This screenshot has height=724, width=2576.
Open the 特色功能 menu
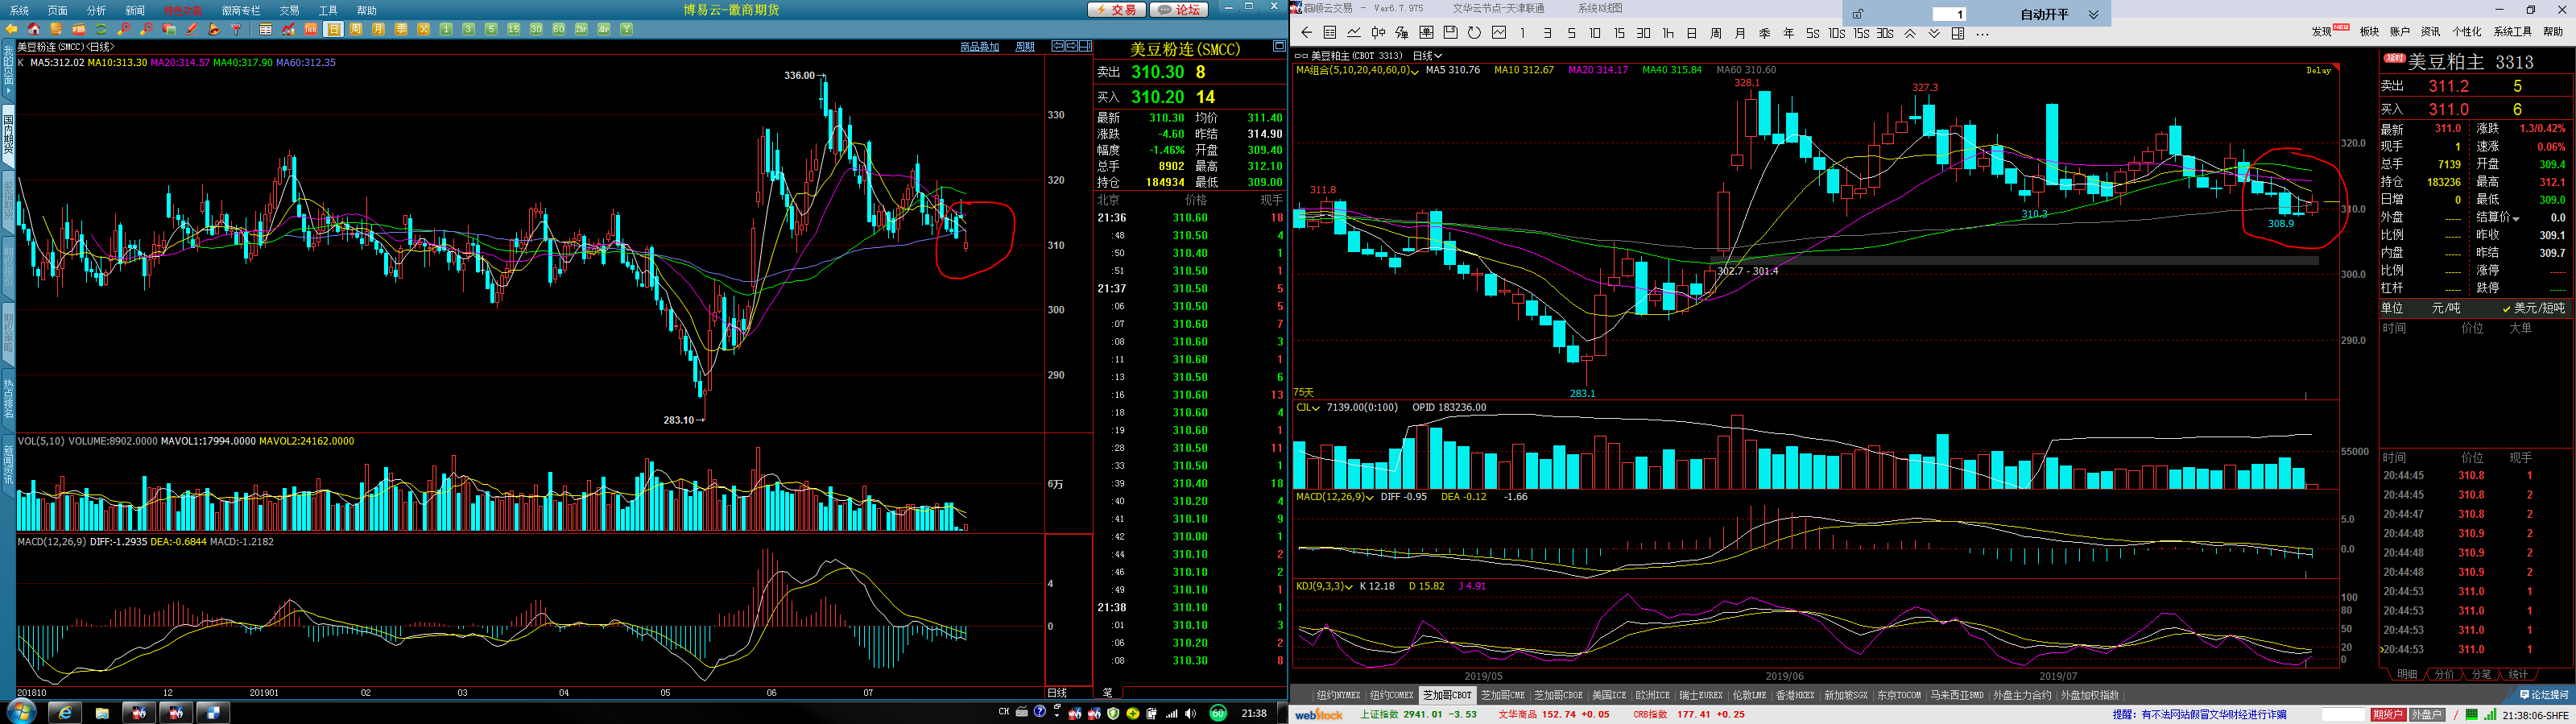click(182, 10)
